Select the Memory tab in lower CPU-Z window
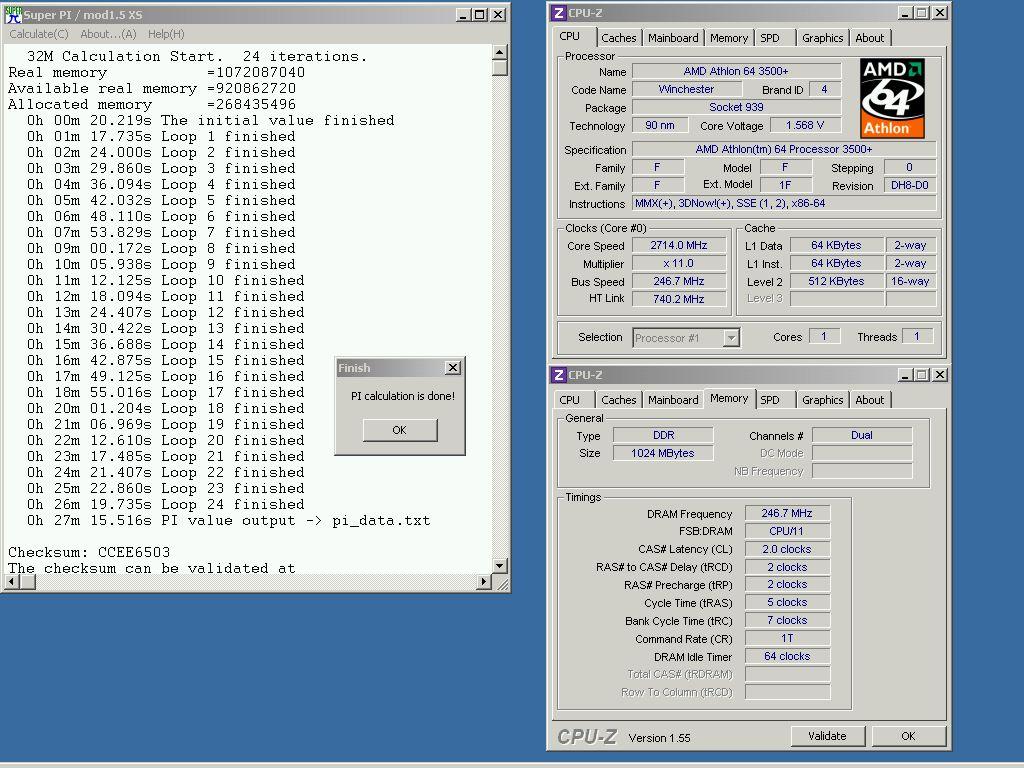The width and height of the screenshot is (1024, 768). click(x=729, y=398)
